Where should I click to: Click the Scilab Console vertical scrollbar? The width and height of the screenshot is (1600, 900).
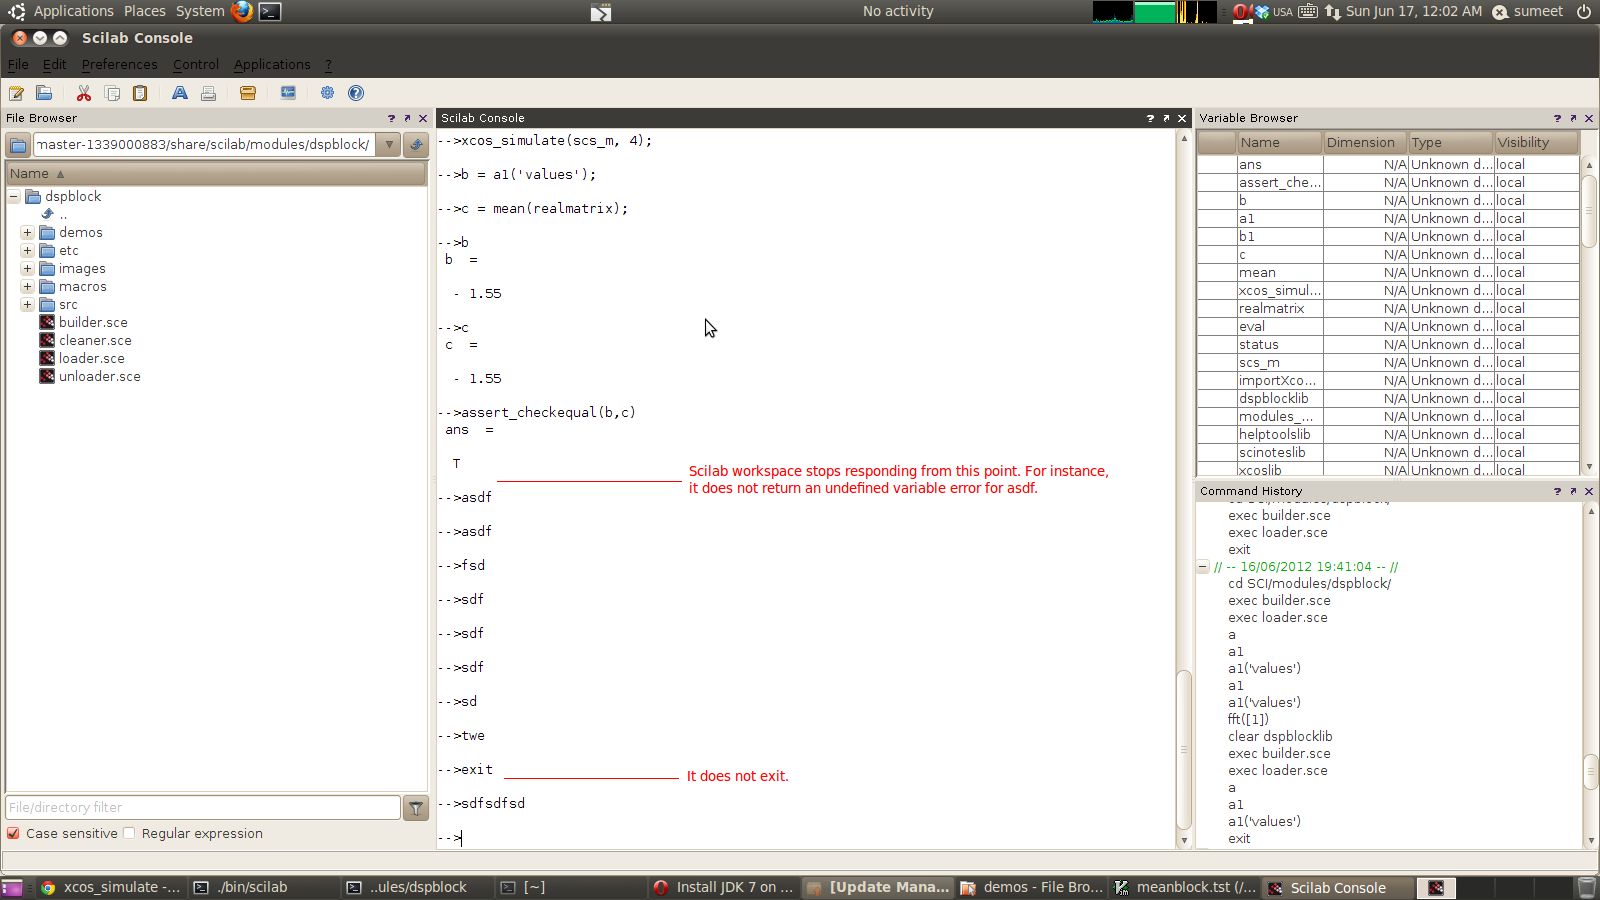1184,750
